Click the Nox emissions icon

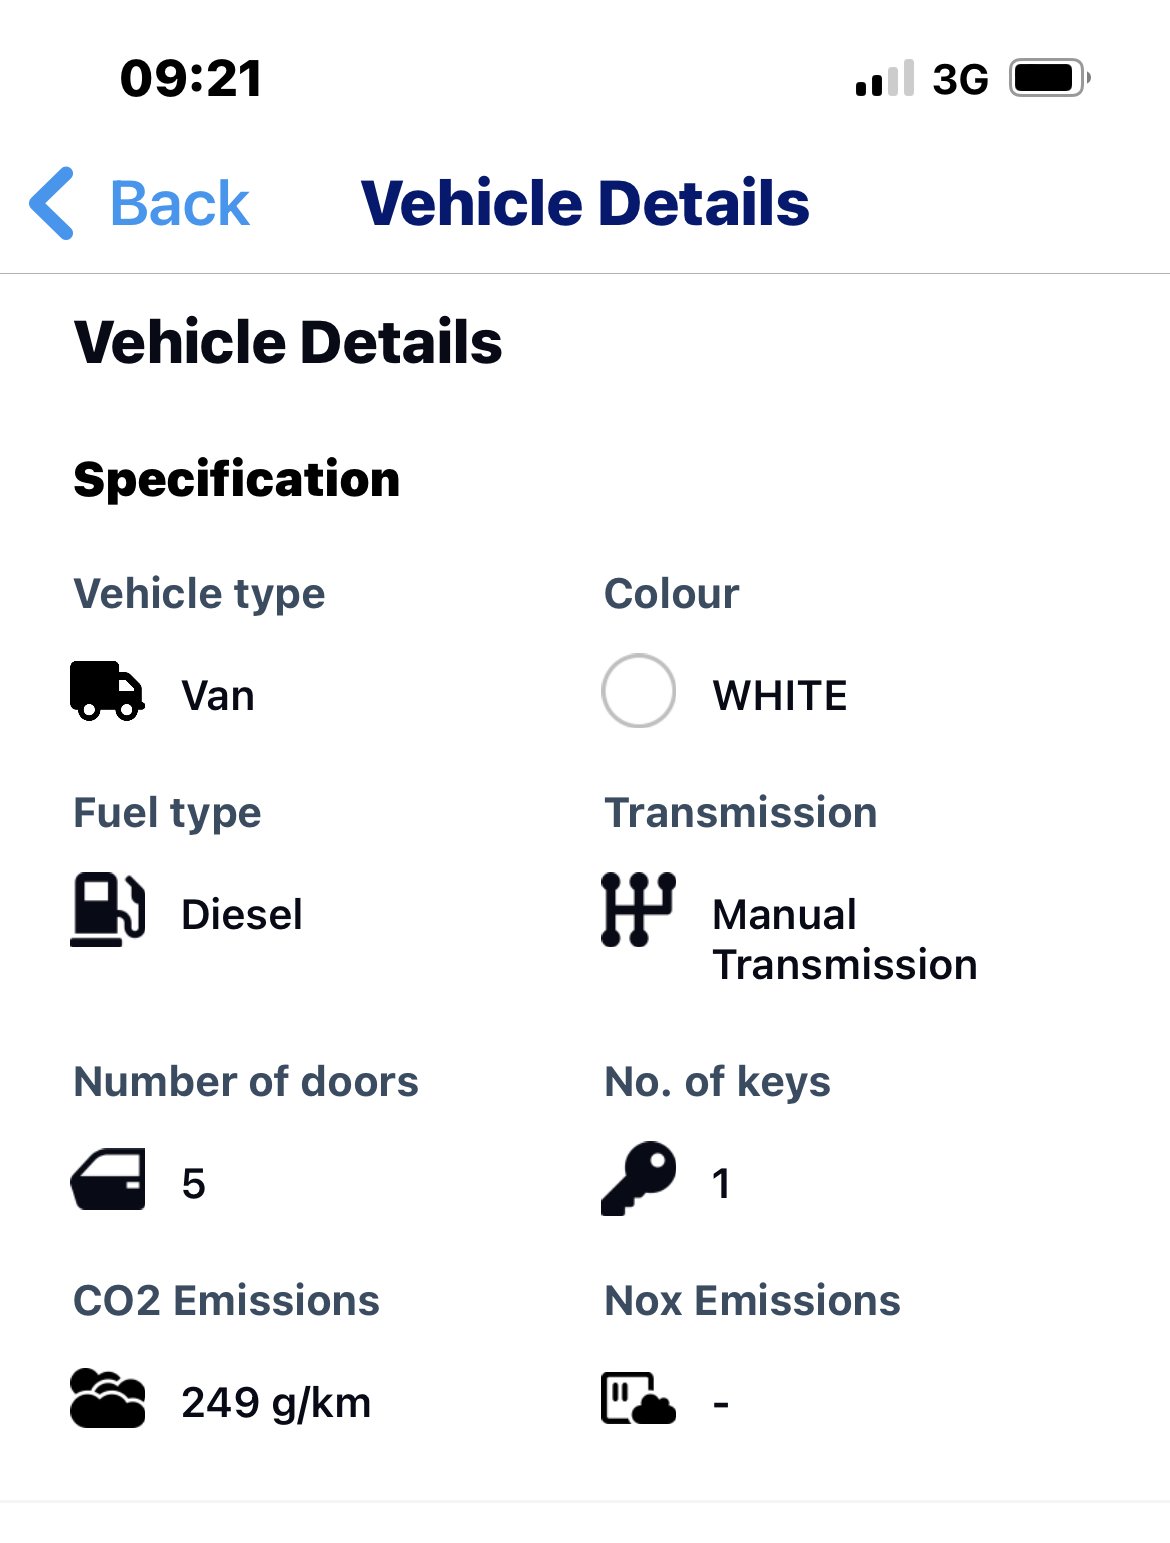click(x=638, y=1398)
